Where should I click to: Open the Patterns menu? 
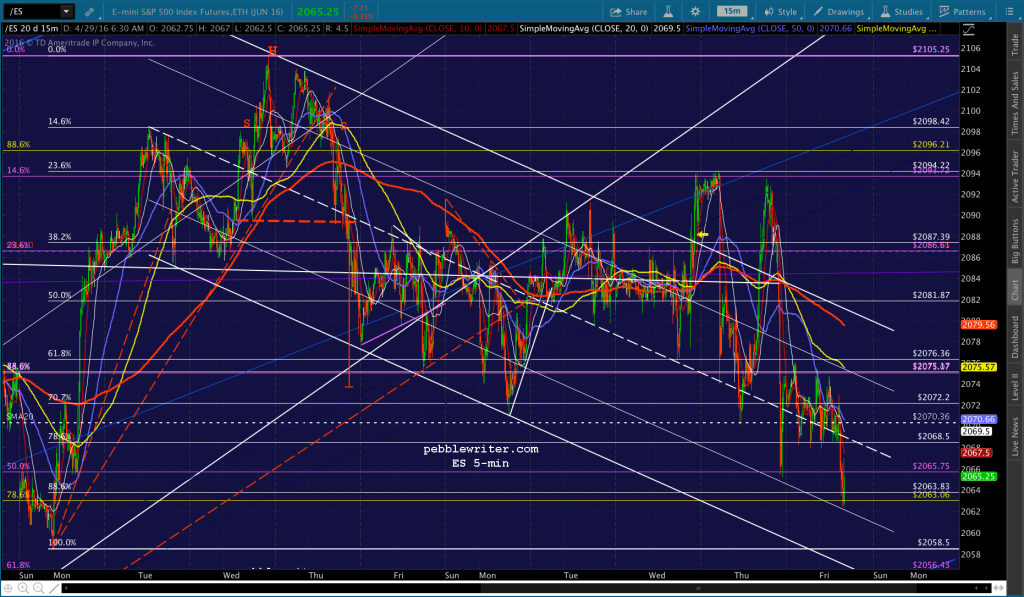point(963,12)
